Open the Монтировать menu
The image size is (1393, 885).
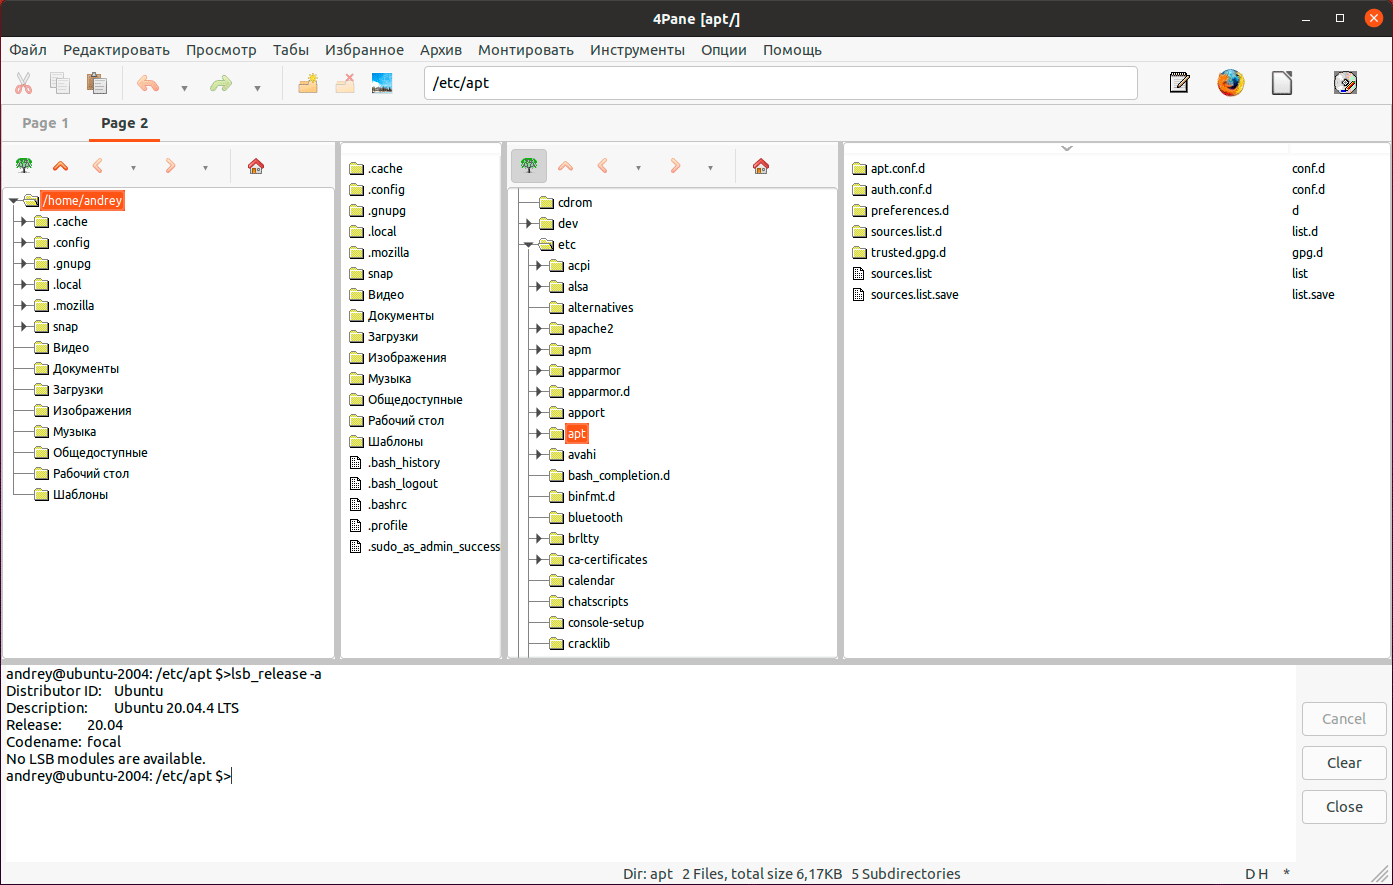(525, 50)
